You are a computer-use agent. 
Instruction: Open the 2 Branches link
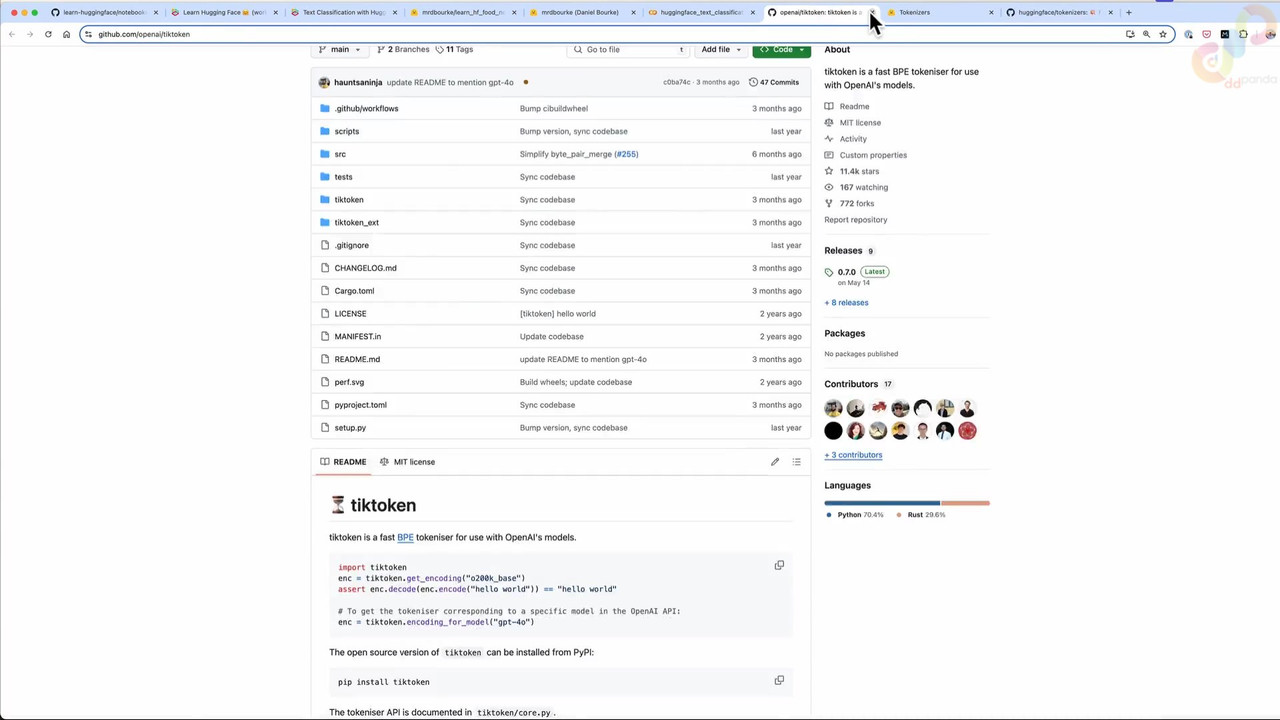(403, 49)
